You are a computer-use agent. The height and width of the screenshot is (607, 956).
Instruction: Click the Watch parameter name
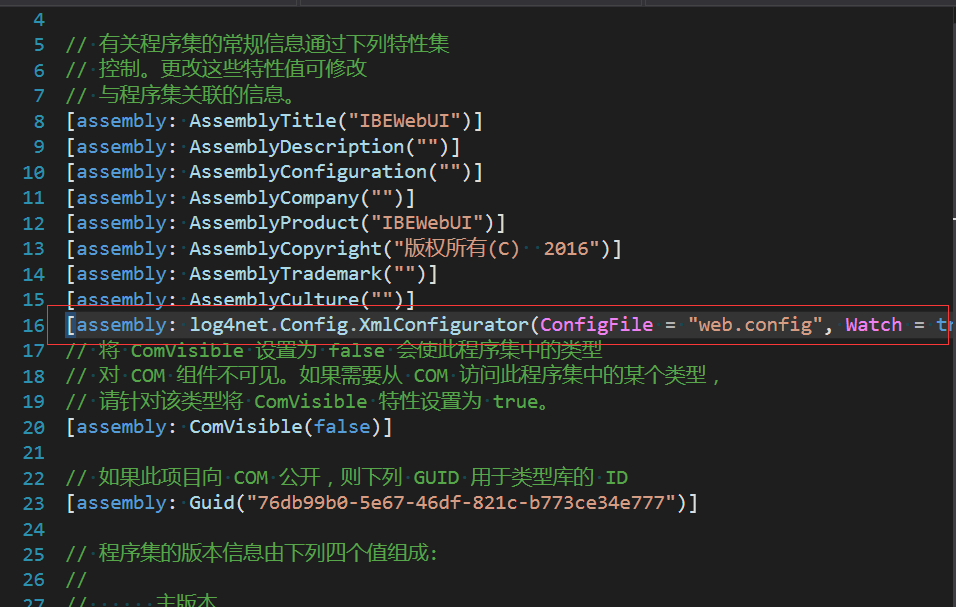coord(874,325)
